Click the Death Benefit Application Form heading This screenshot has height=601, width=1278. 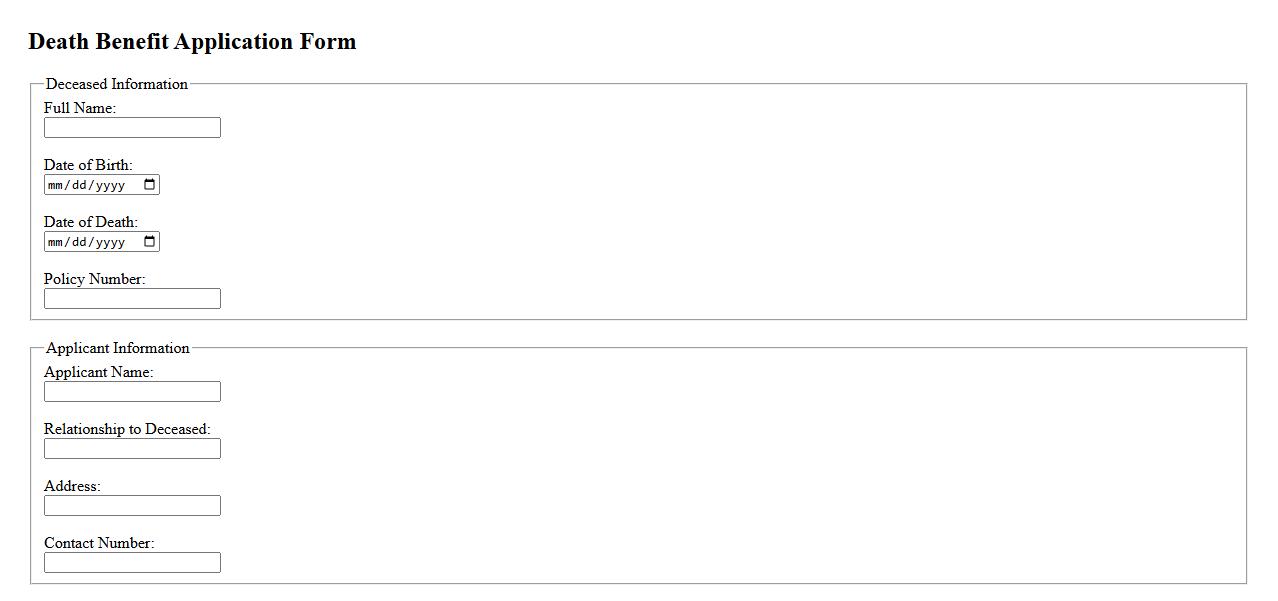(192, 42)
